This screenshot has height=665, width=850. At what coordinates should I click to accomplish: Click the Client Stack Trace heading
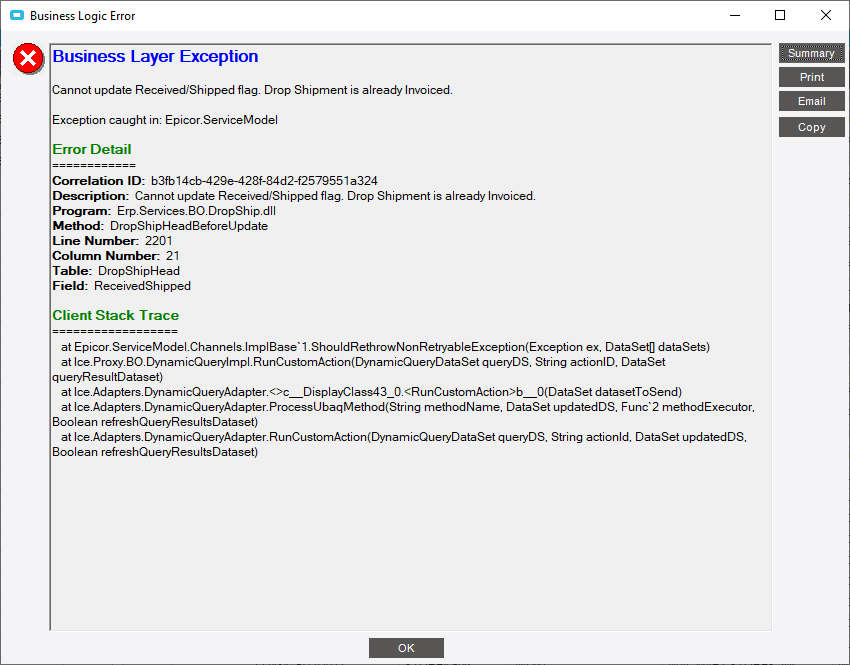115,315
